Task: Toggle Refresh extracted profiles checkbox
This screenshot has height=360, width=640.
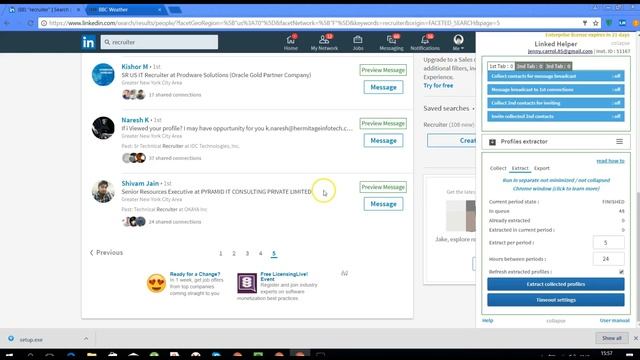Action: click(x=621, y=272)
